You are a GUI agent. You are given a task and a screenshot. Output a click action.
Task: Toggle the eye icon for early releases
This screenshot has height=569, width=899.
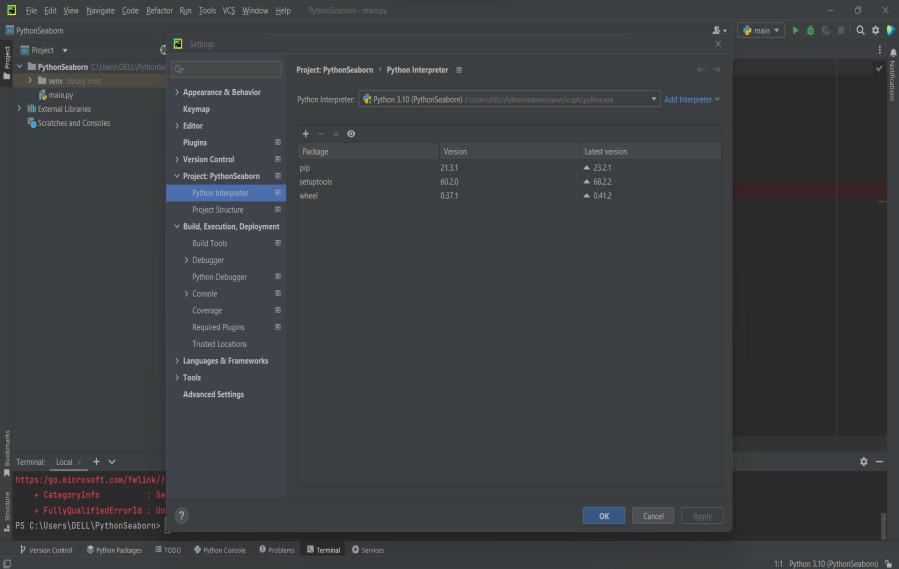point(351,134)
